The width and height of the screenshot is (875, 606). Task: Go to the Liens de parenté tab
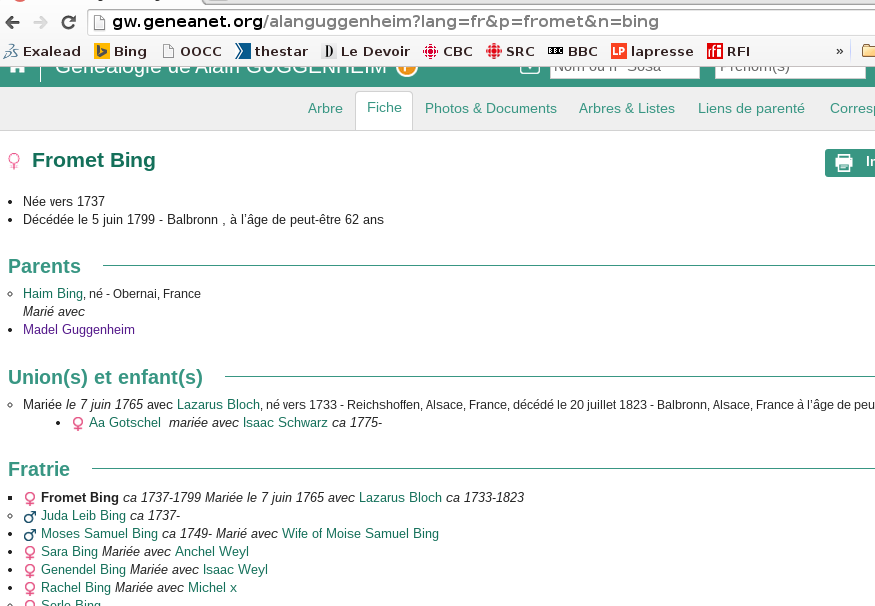tap(751, 109)
